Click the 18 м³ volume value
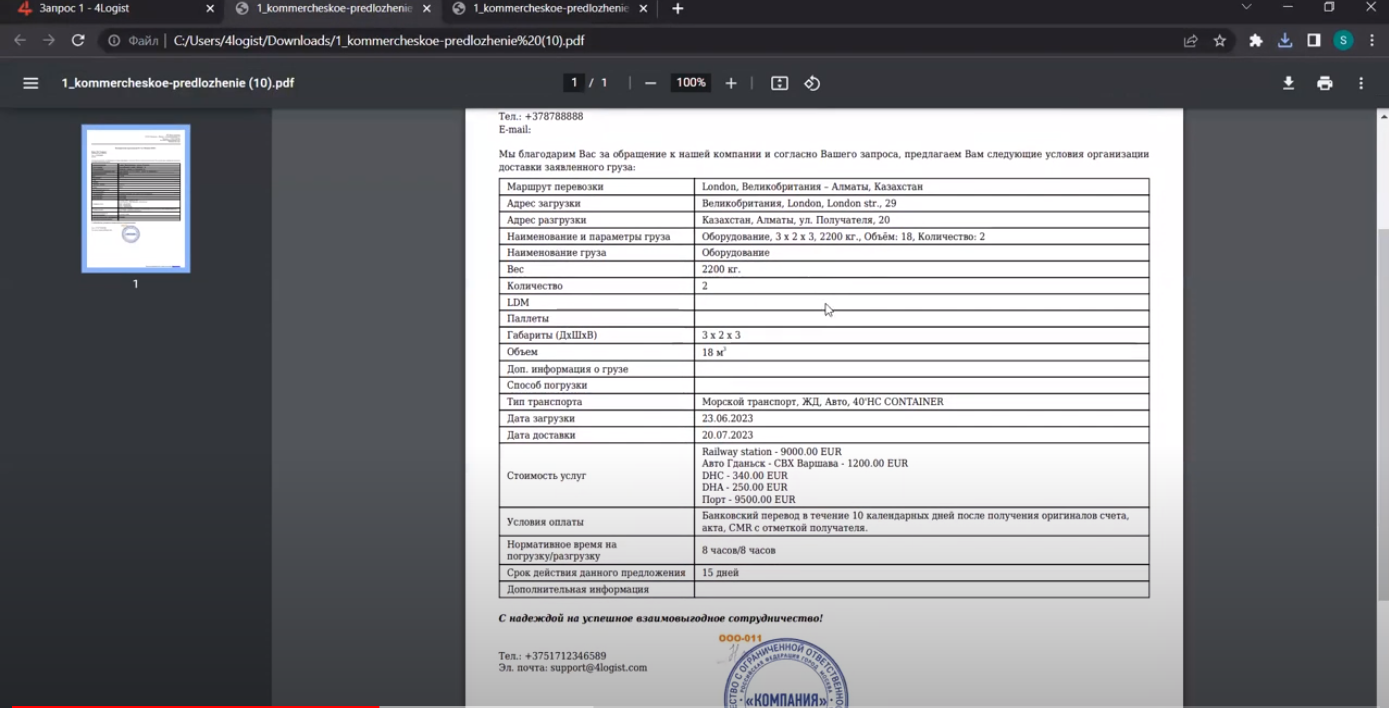1389x708 pixels. 714,352
